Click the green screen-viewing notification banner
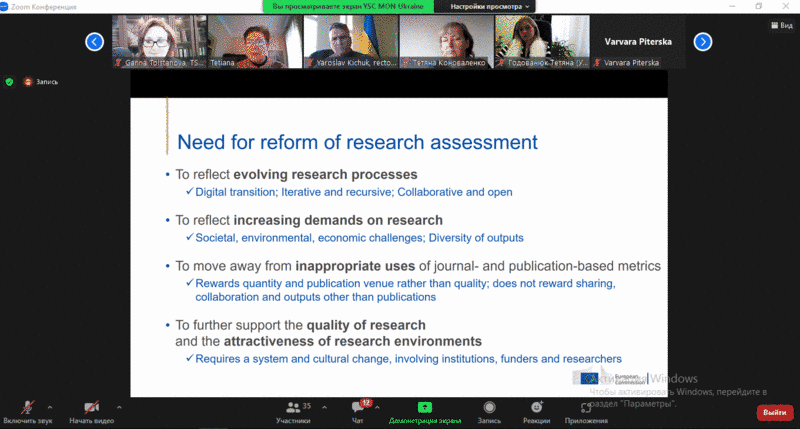 [x=349, y=6]
